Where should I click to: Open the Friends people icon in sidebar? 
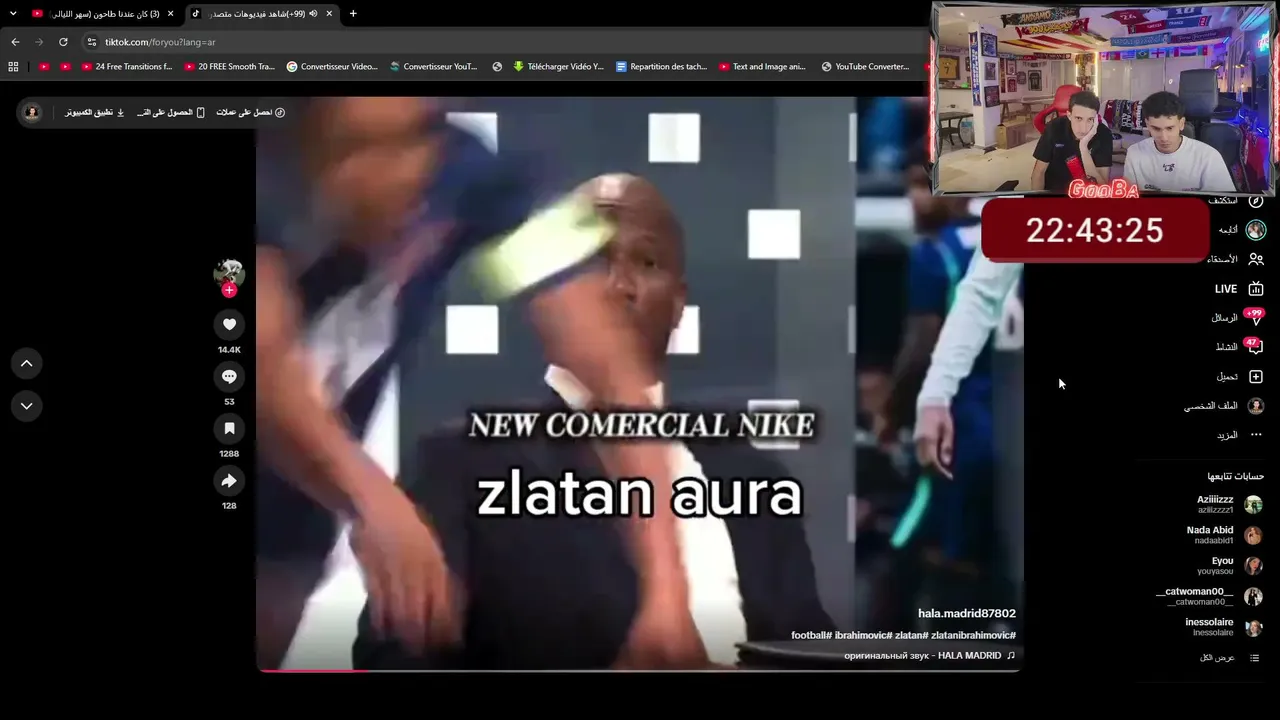click(x=1256, y=259)
